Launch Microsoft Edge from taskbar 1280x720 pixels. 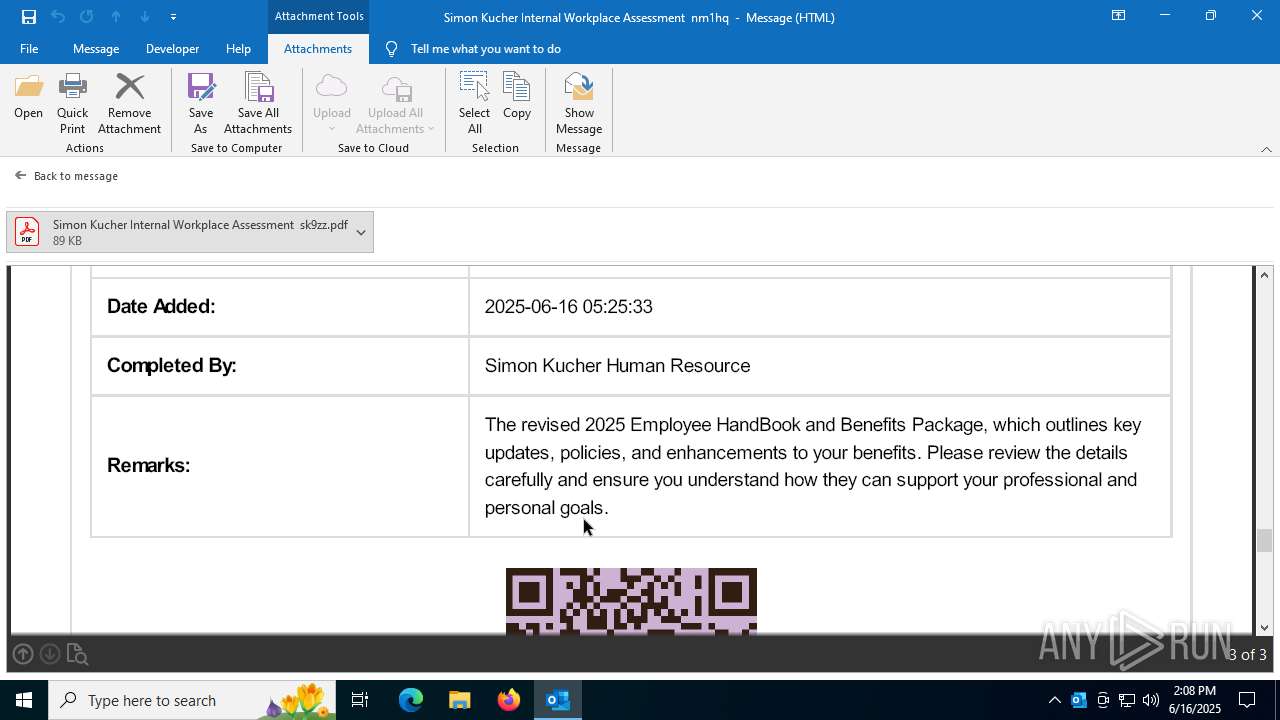[x=411, y=700]
